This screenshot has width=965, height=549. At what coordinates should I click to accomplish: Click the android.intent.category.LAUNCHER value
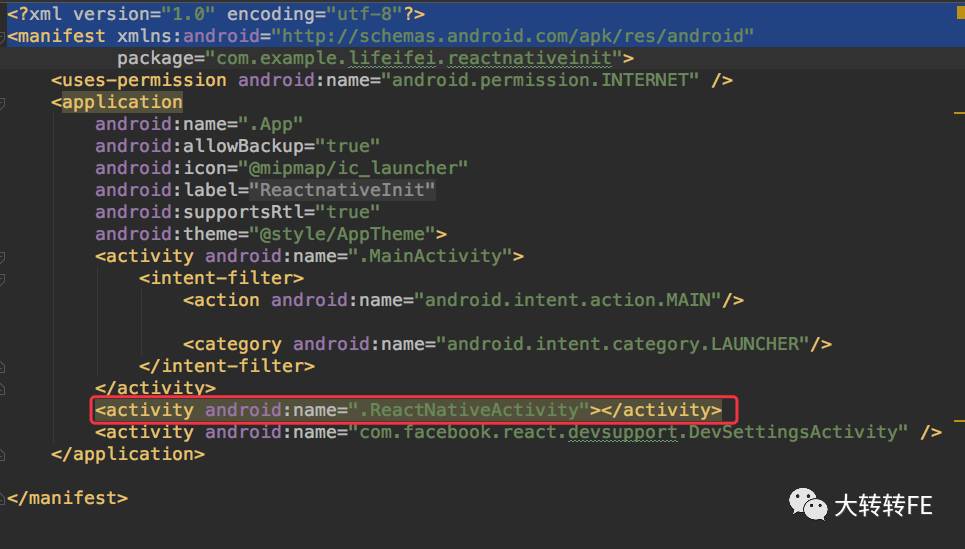(x=623, y=344)
